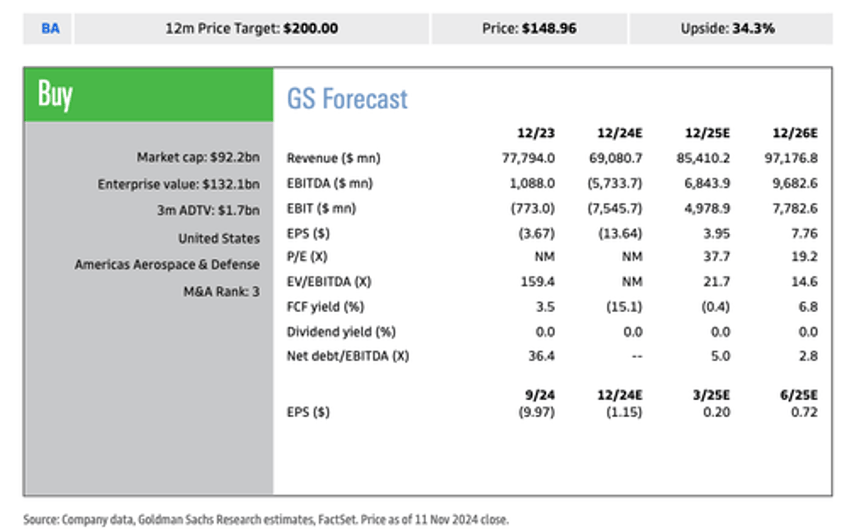The image size is (848, 532).
Task: Select EBITDA value 6,843.9
Action: pyautogui.click(x=707, y=183)
